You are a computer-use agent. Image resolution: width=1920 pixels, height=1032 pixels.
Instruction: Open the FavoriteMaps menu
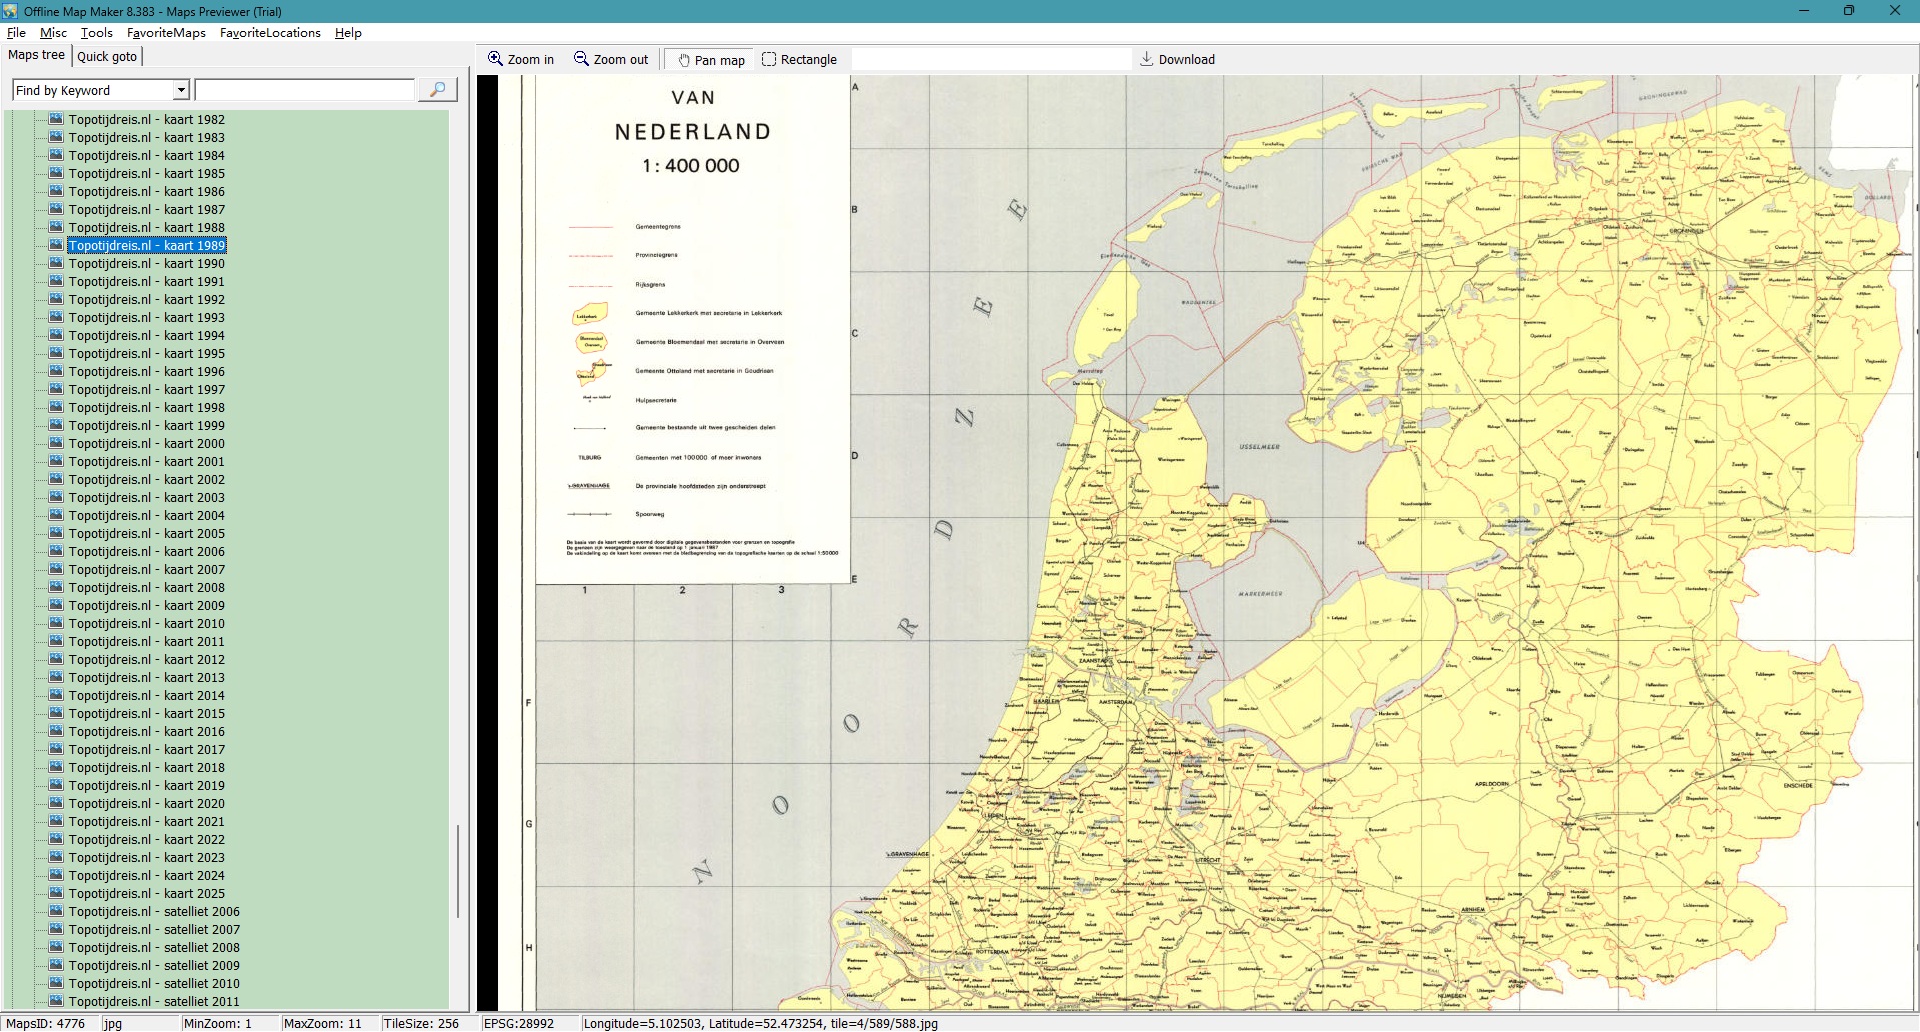[x=166, y=32]
